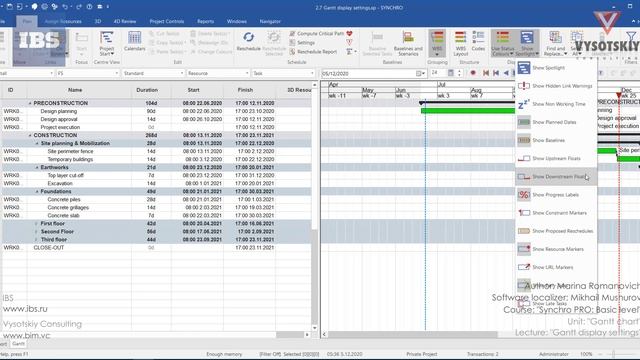Click the Show Spotlight ribbon button
640x360 pixels.
point(527,43)
